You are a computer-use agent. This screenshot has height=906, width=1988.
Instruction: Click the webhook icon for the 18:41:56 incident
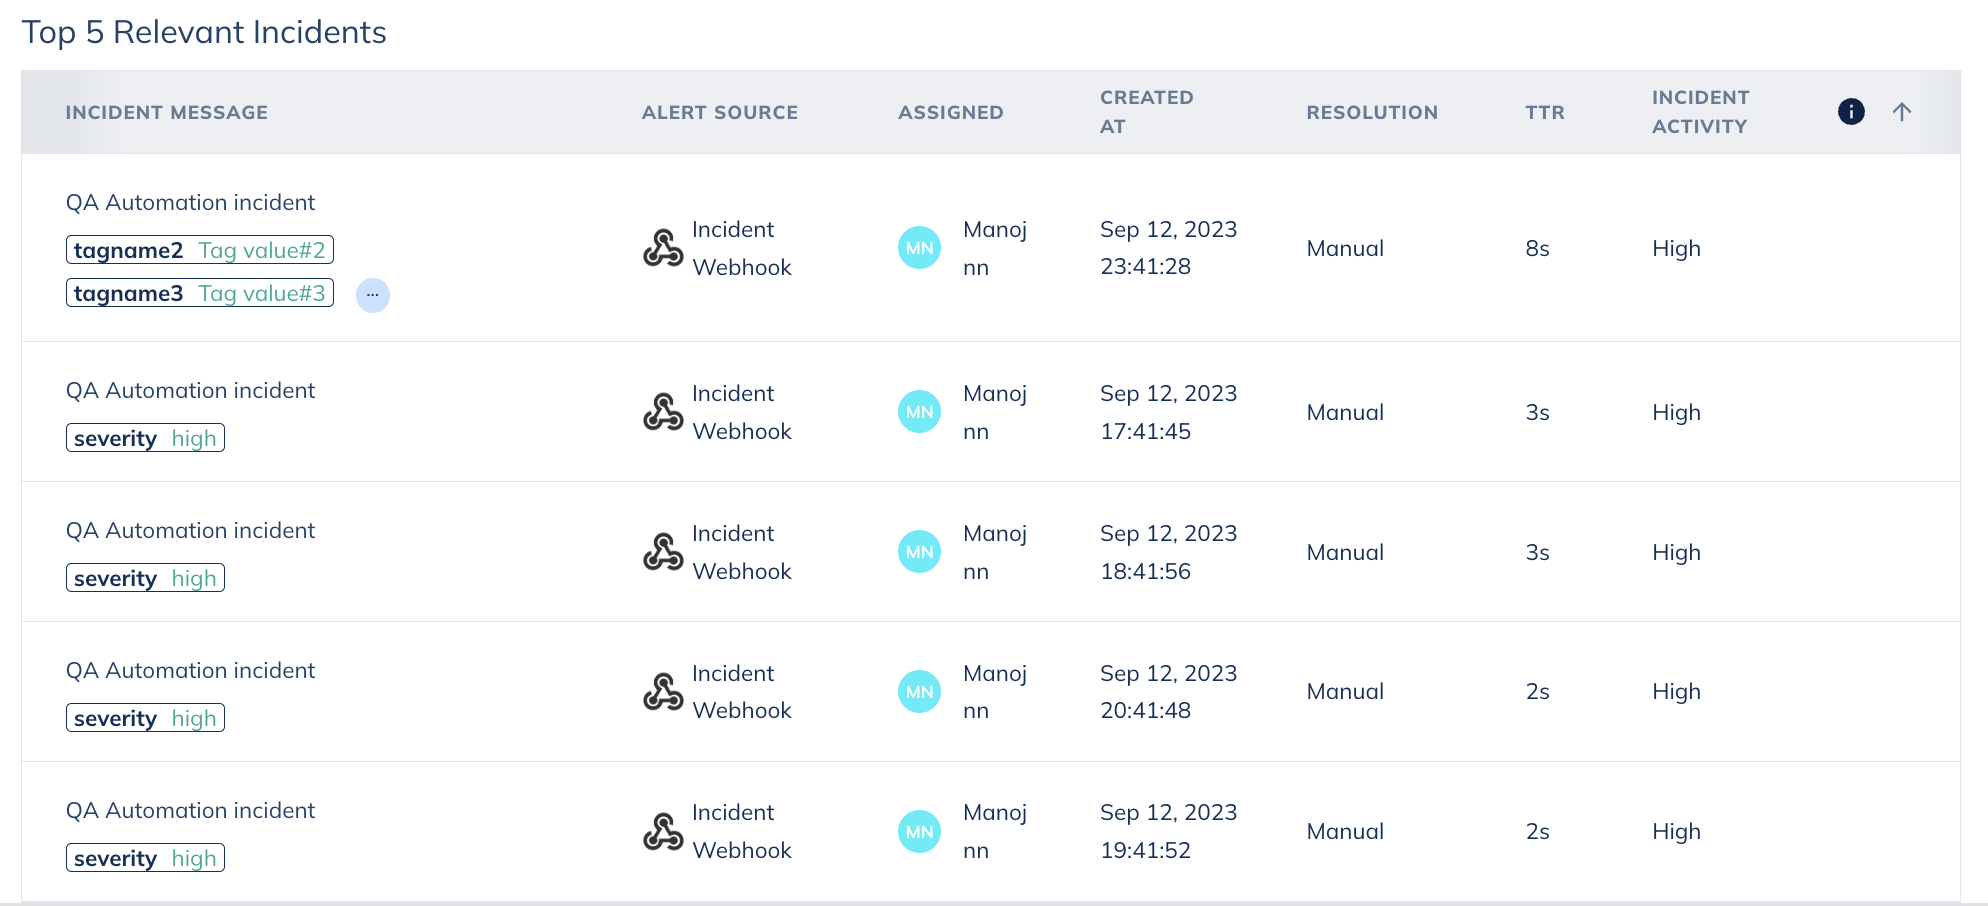[662, 551]
